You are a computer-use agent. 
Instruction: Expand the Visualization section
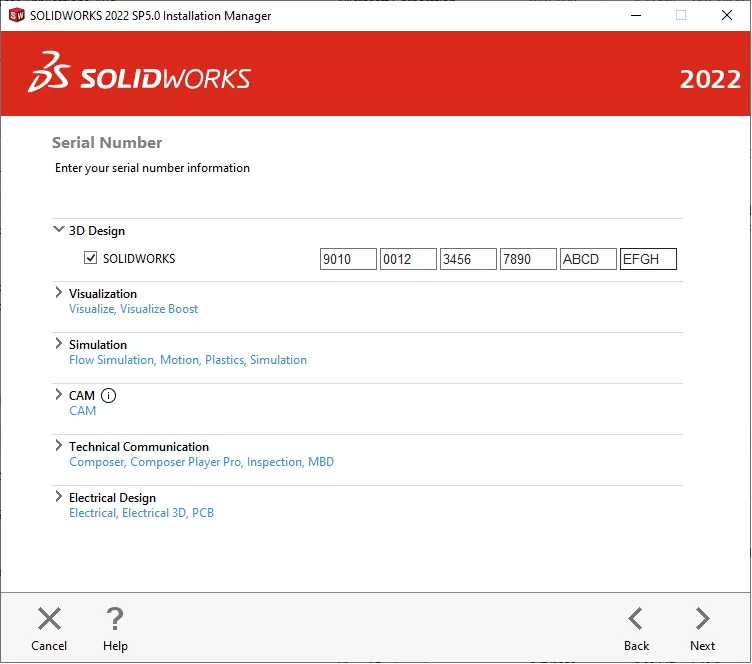[59, 292]
